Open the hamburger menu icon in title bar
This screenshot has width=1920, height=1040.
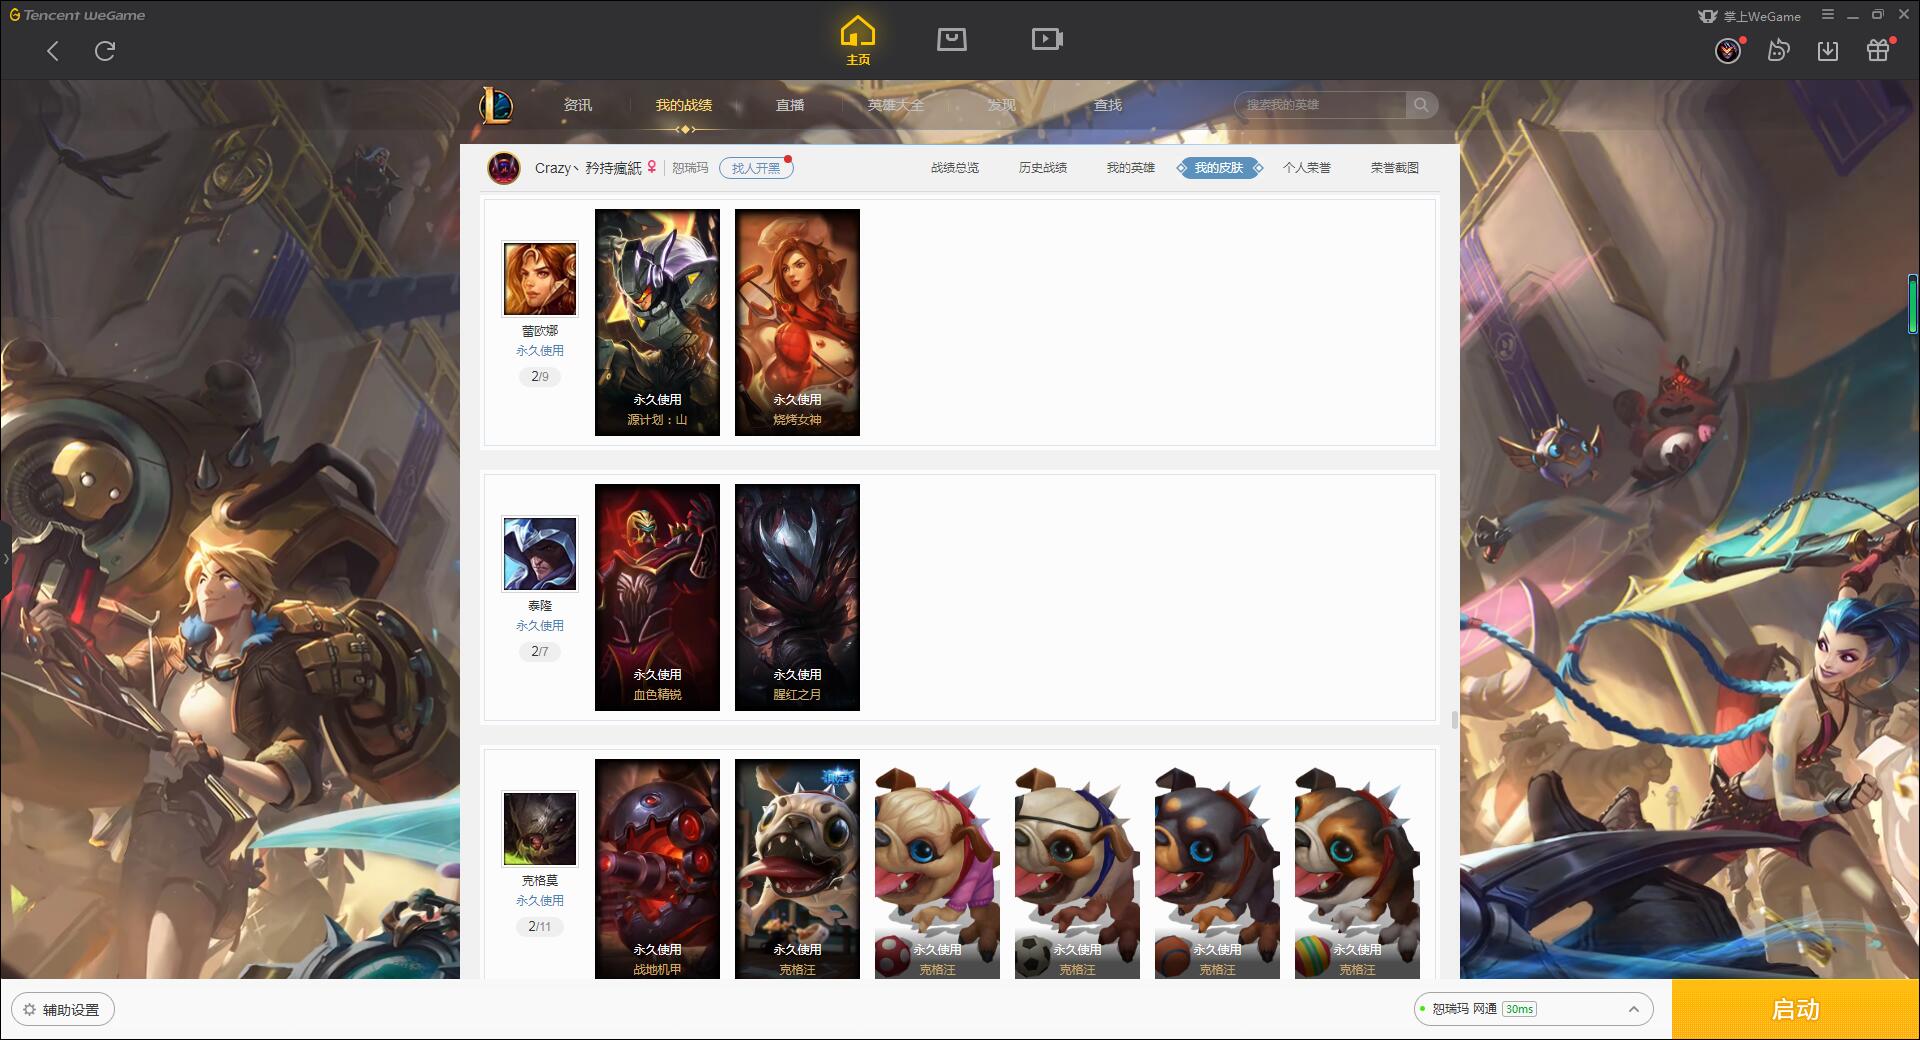1828,15
